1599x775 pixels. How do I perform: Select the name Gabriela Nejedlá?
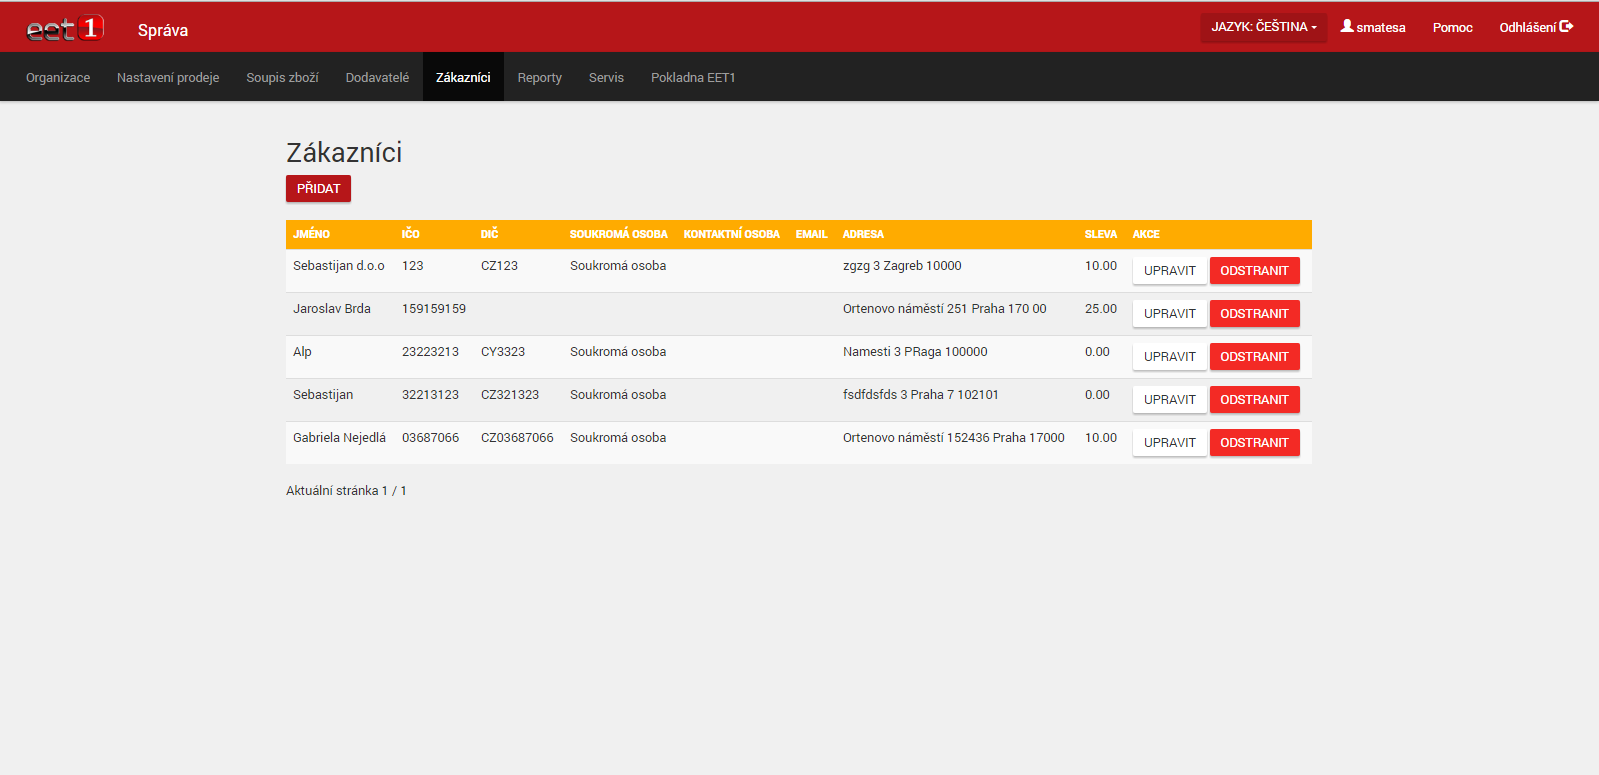tap(339, 438)
